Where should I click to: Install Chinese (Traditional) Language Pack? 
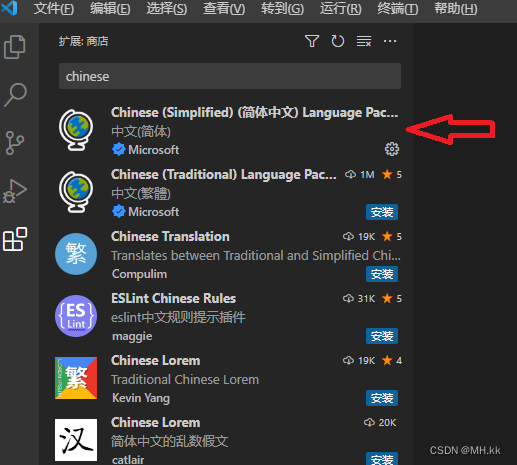click(382, 212)
